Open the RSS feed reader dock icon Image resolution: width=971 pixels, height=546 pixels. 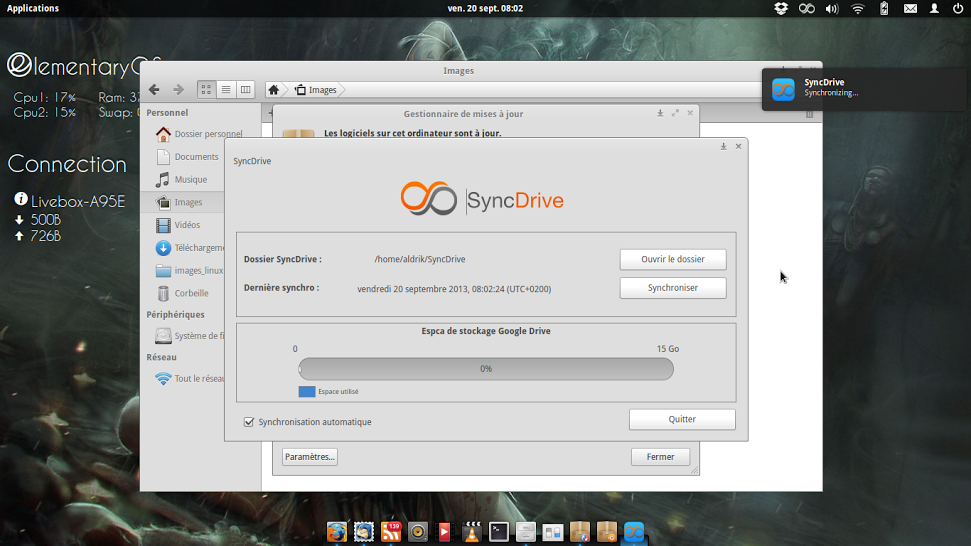(391, 532)
